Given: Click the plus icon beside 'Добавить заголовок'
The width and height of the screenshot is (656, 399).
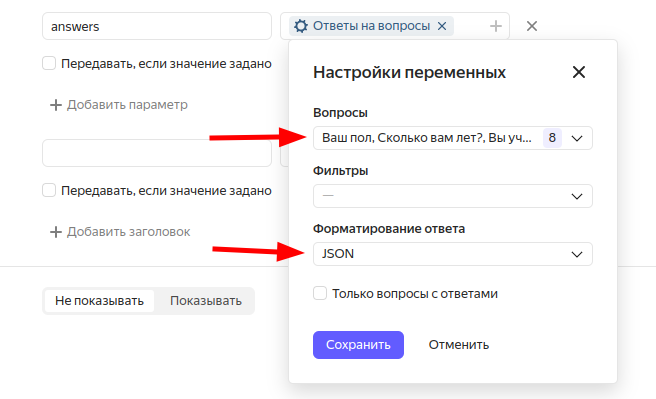Looking at the screenshot, I should 56,232.
